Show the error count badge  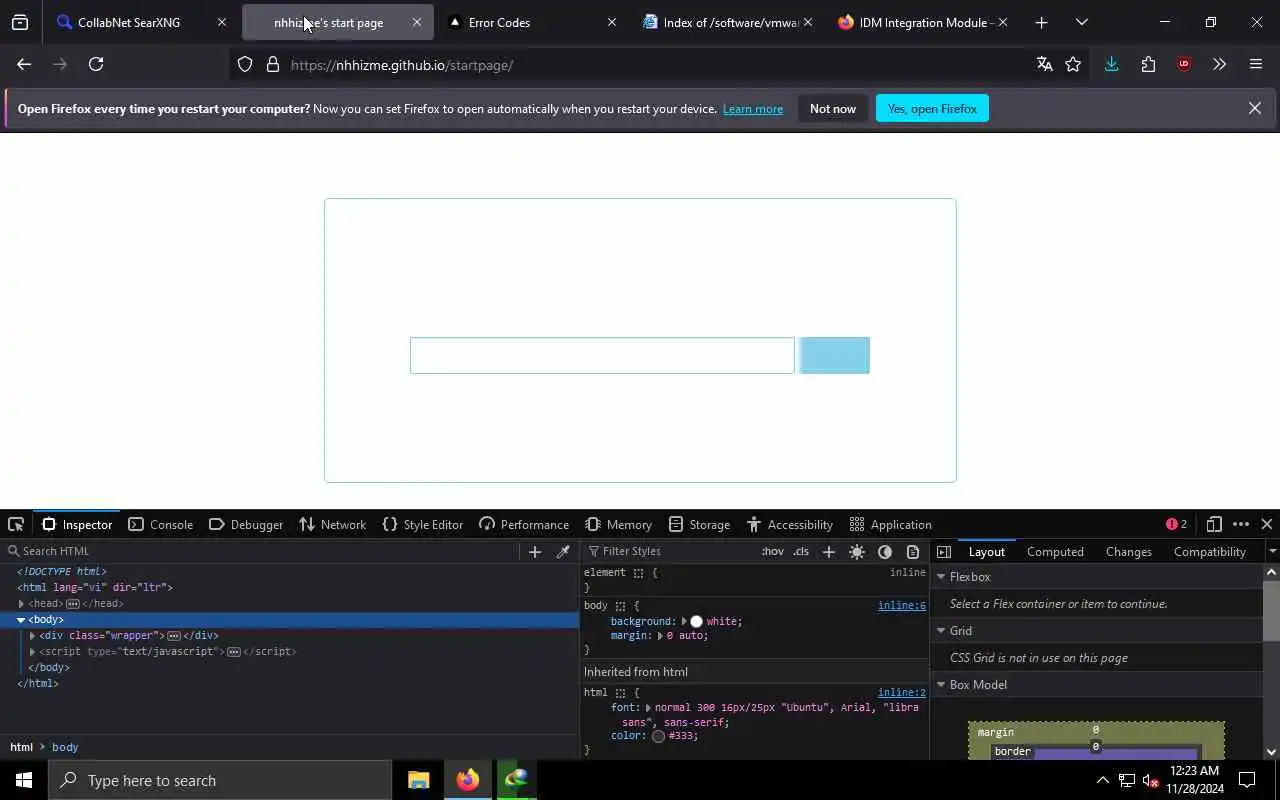click(1177, 524)
